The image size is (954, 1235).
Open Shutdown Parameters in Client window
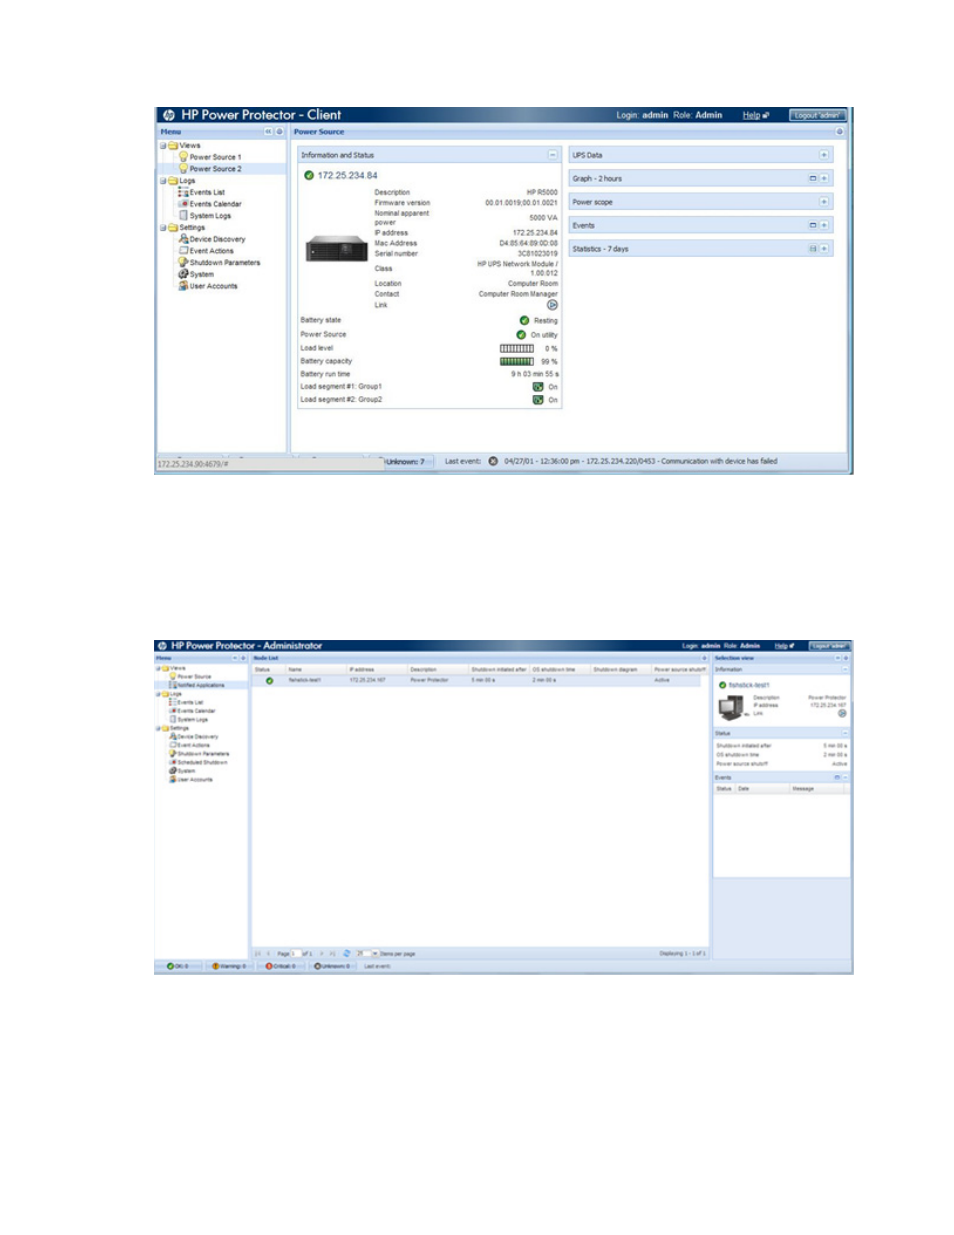pos(225,263)
